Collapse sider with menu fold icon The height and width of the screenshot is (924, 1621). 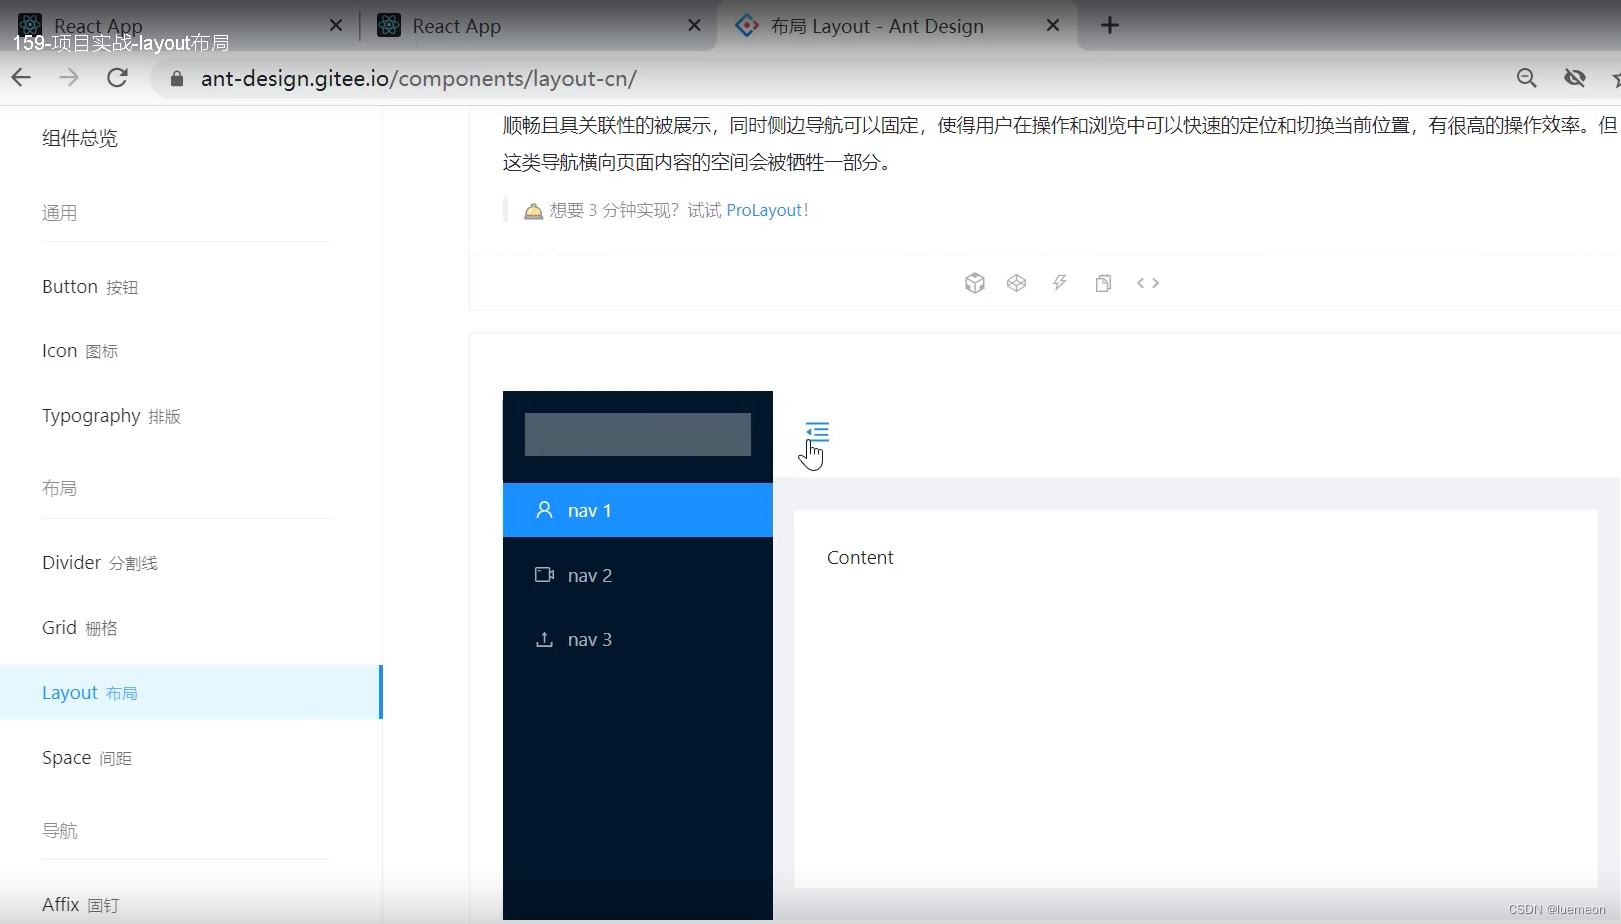pos(817,432)
